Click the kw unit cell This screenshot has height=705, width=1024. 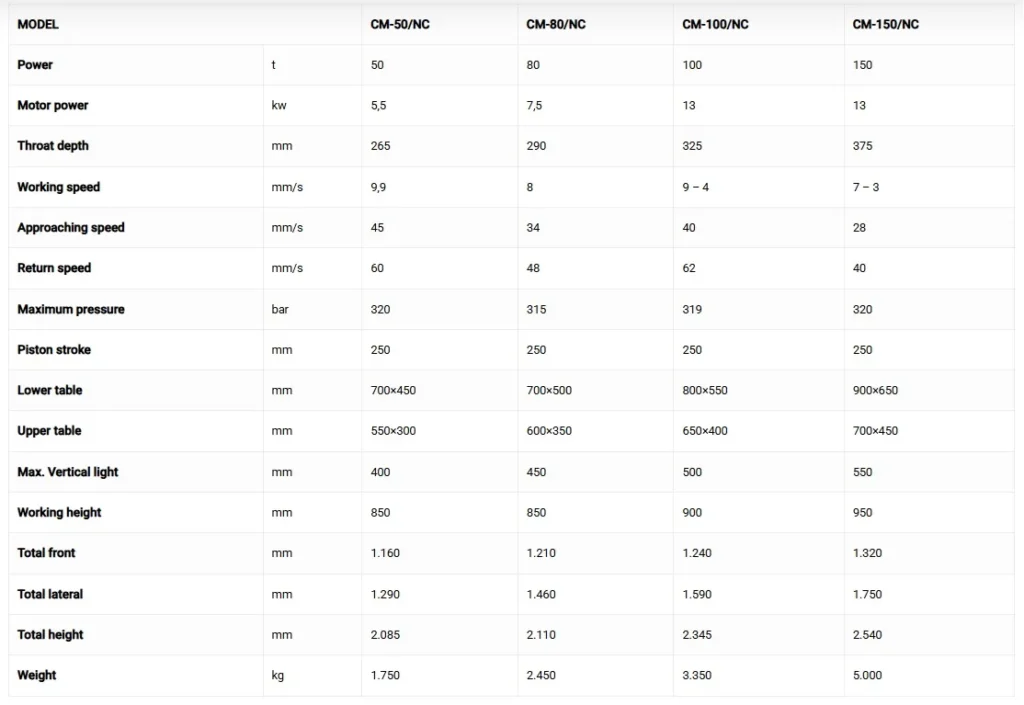pyautogui.click(x=279, y=105)
